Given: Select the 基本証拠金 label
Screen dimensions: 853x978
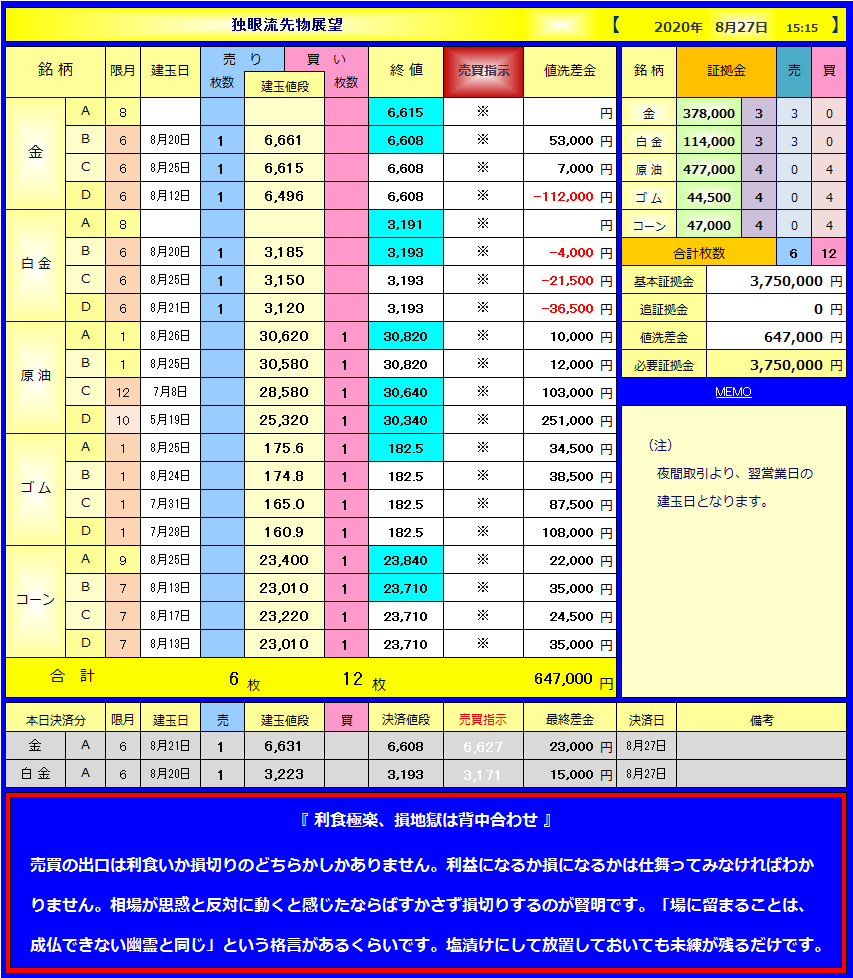Looking at the screenshot, I should 664,281.
